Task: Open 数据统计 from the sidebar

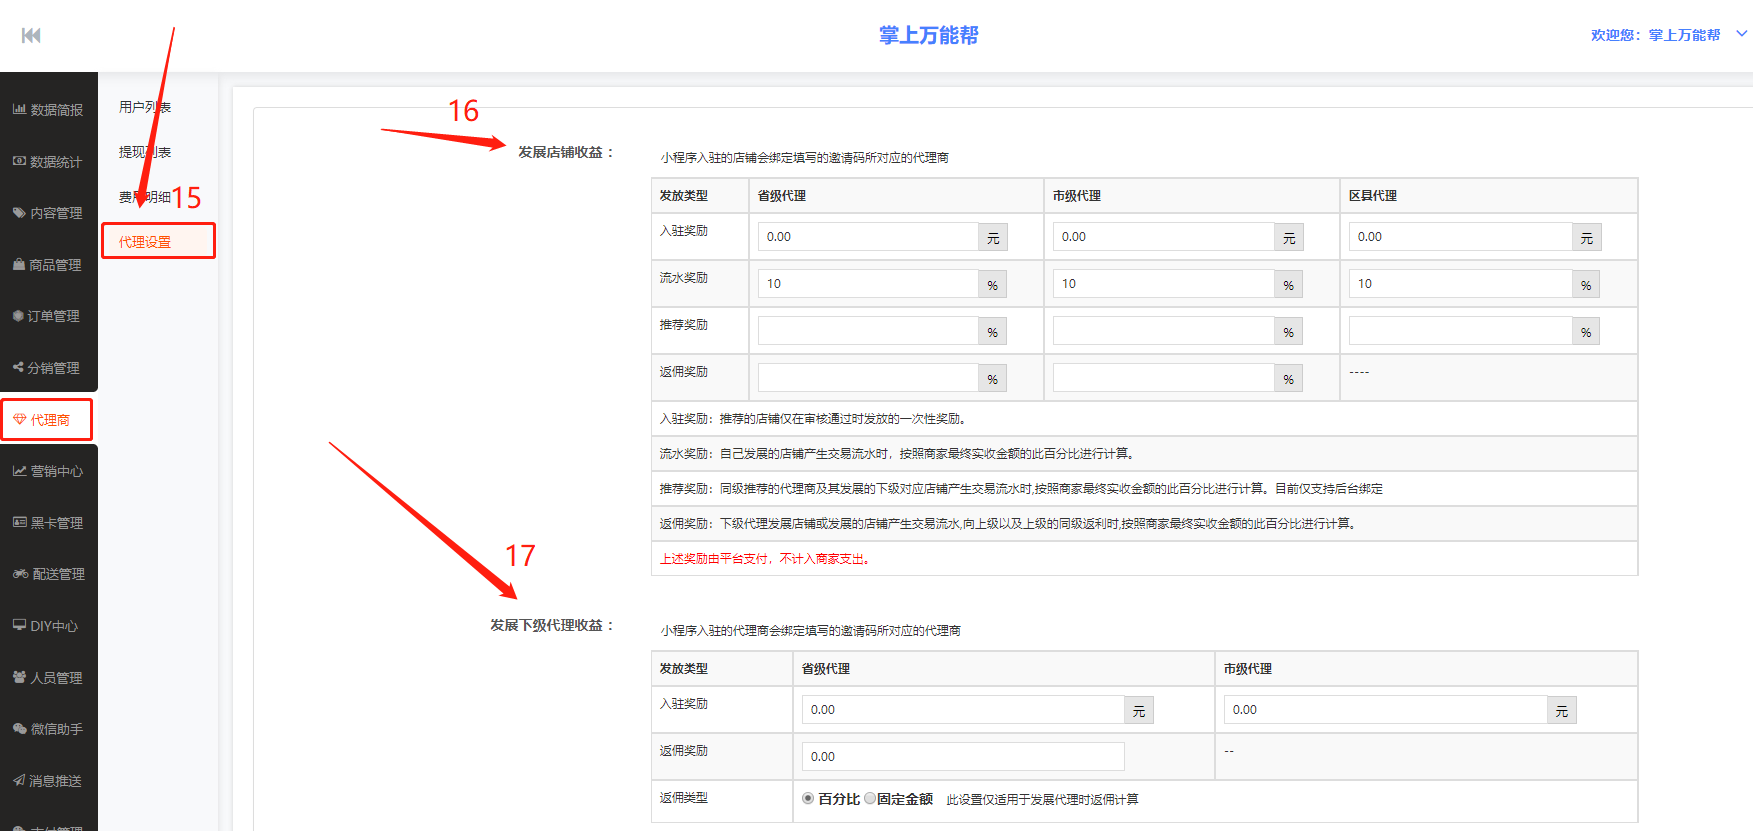Action: pos(48,162)
